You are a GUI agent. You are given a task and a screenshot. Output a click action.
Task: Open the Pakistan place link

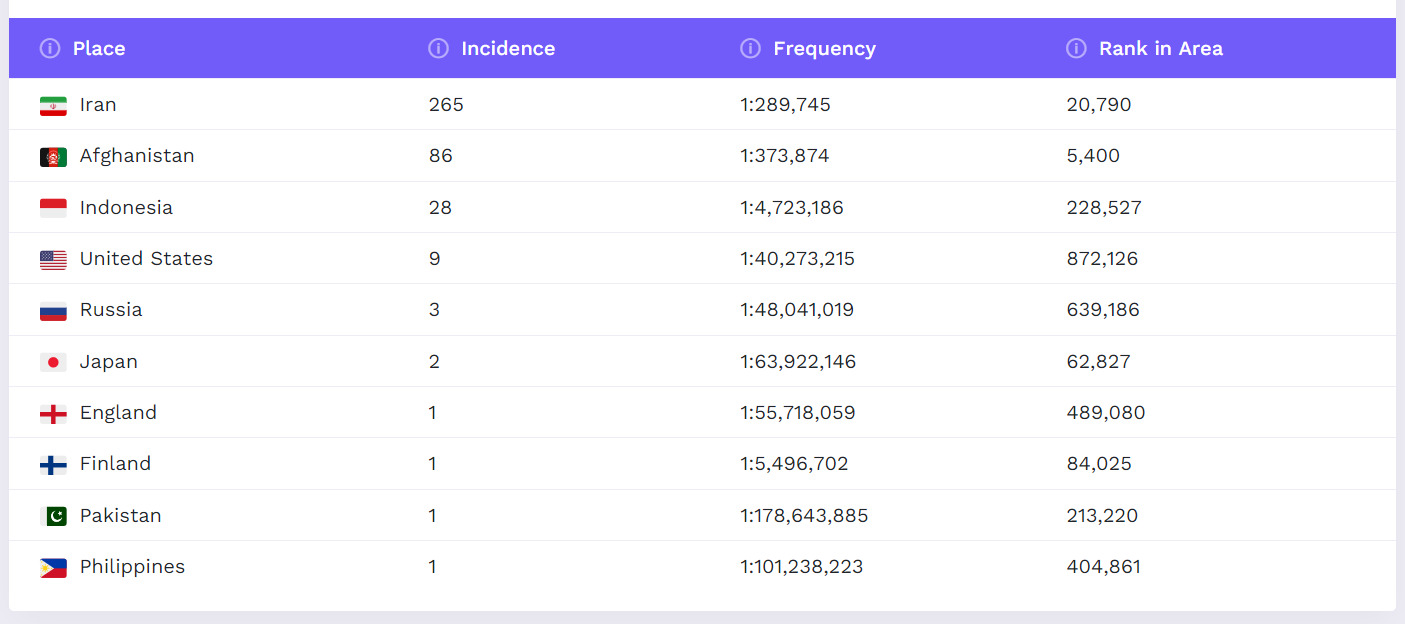[120, 516]
